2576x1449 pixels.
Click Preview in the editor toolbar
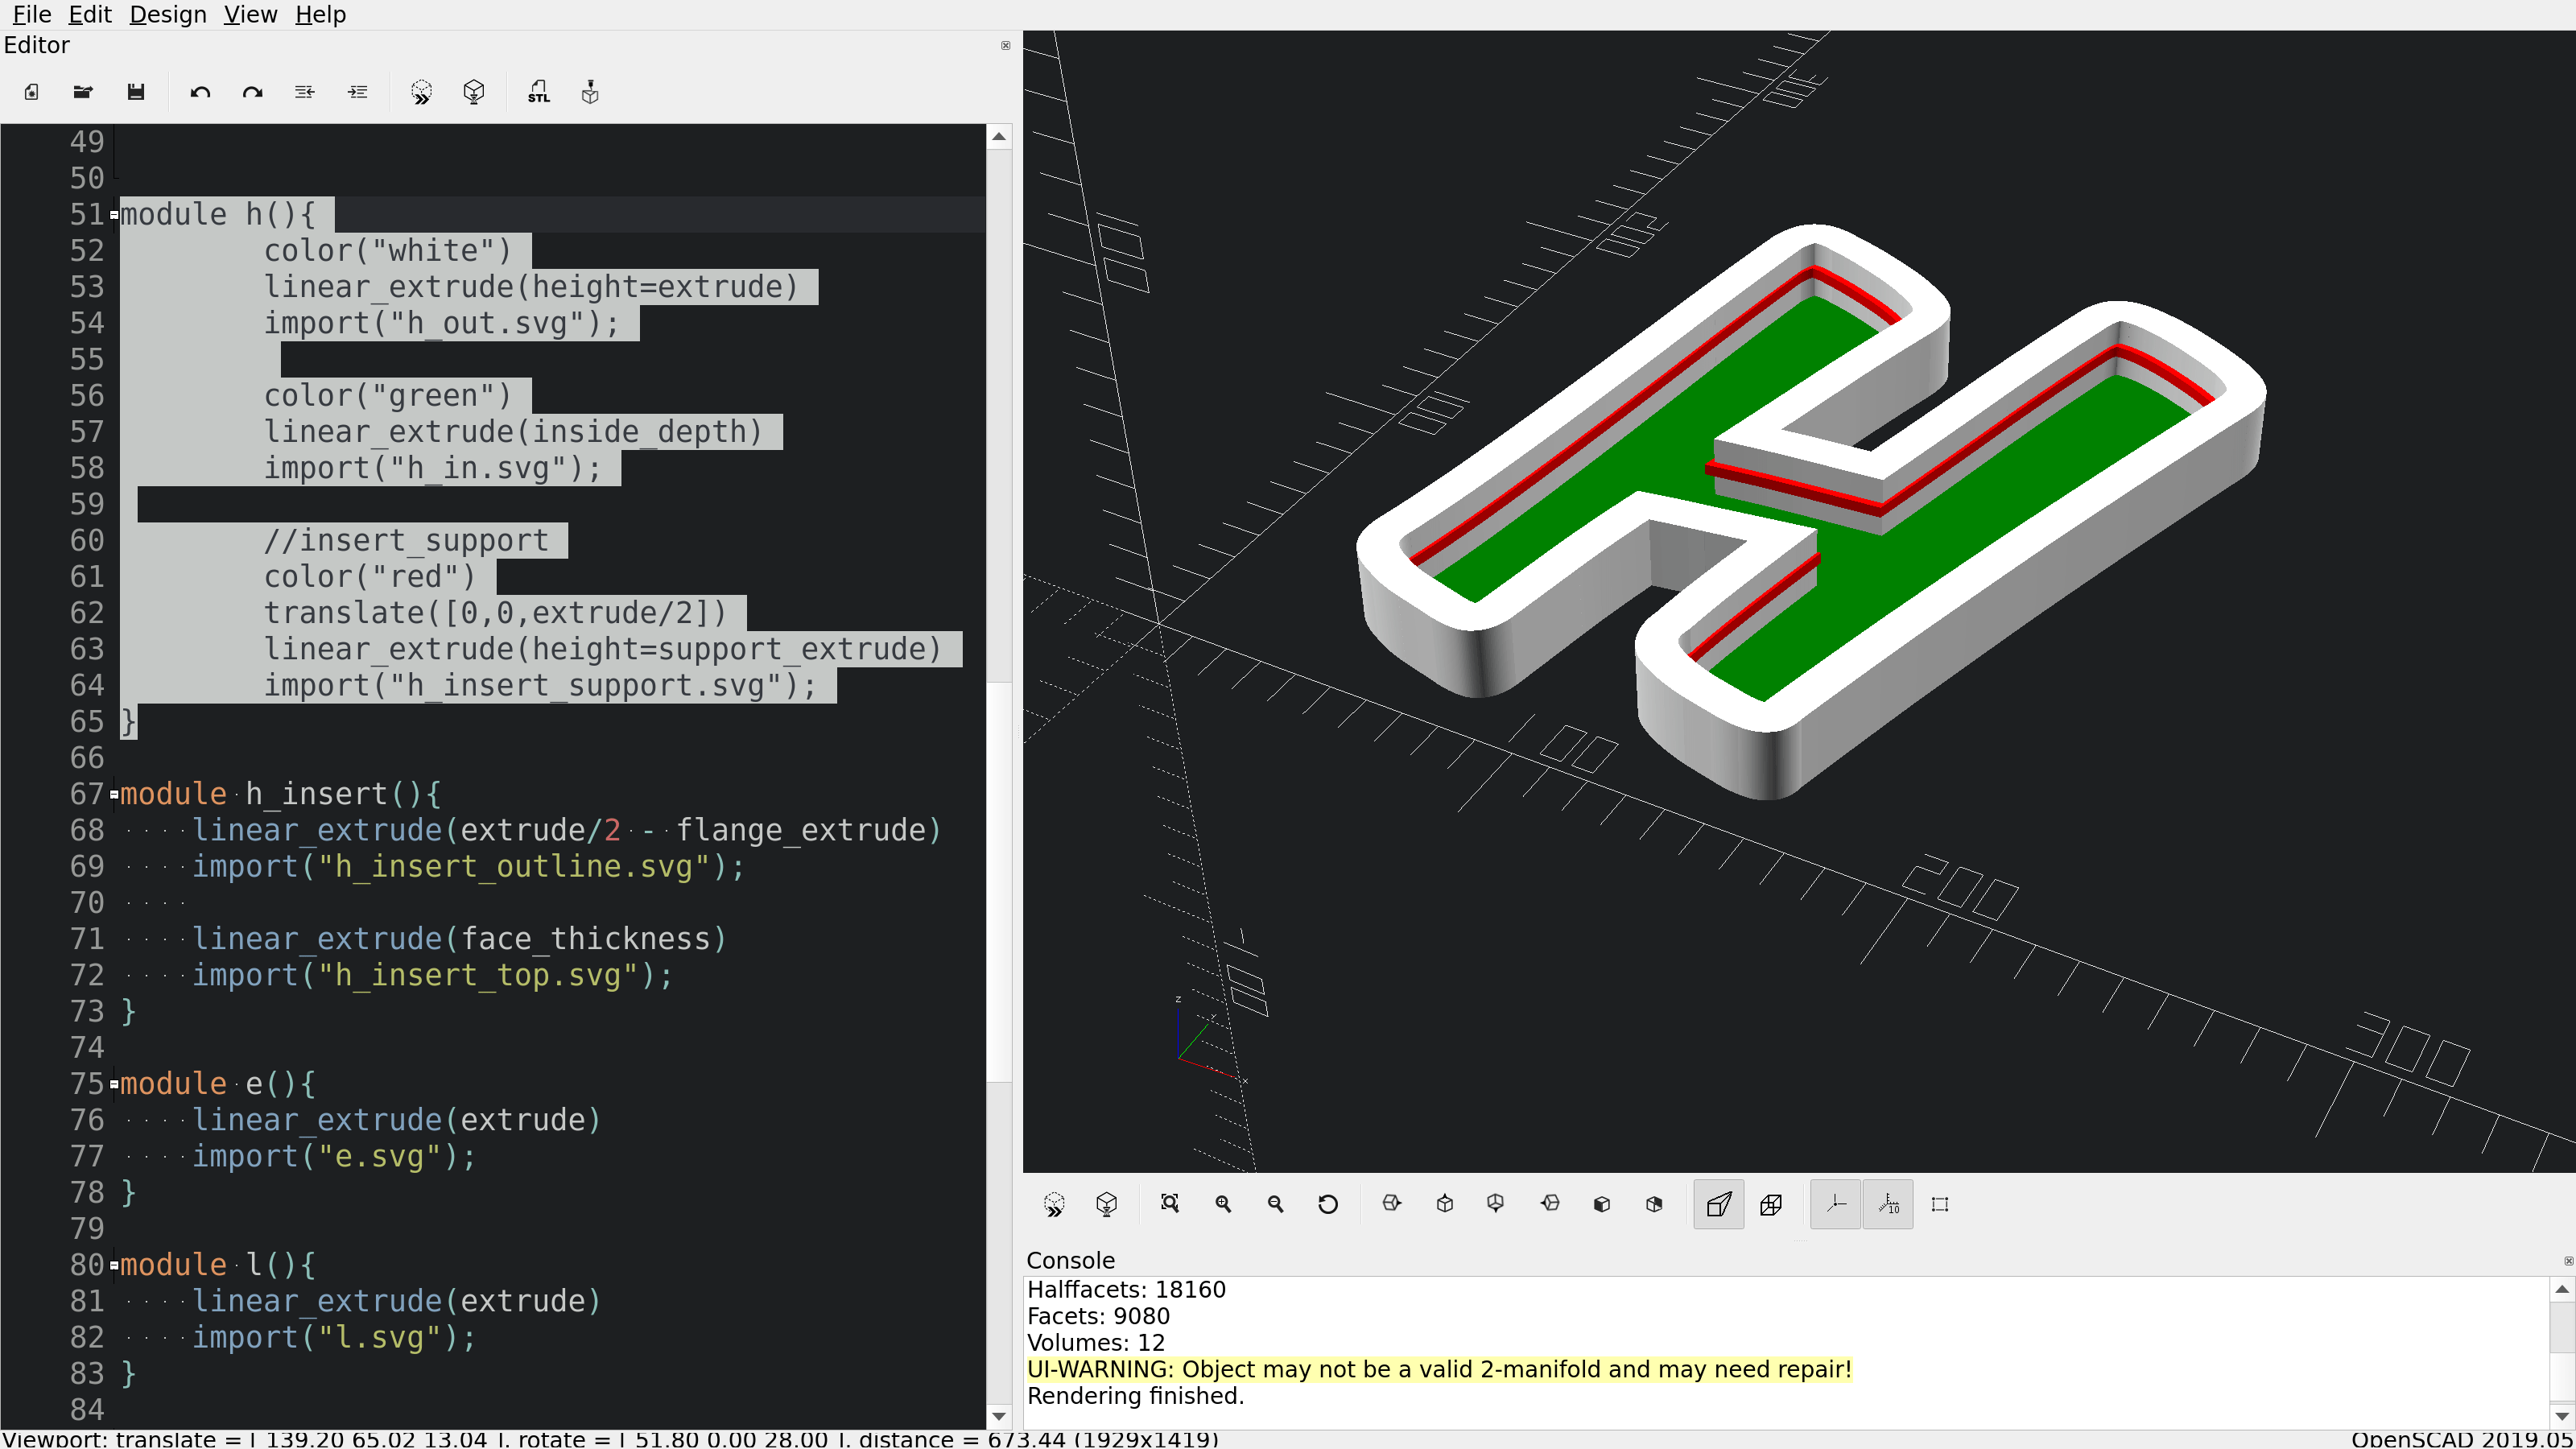click(421, 92)
